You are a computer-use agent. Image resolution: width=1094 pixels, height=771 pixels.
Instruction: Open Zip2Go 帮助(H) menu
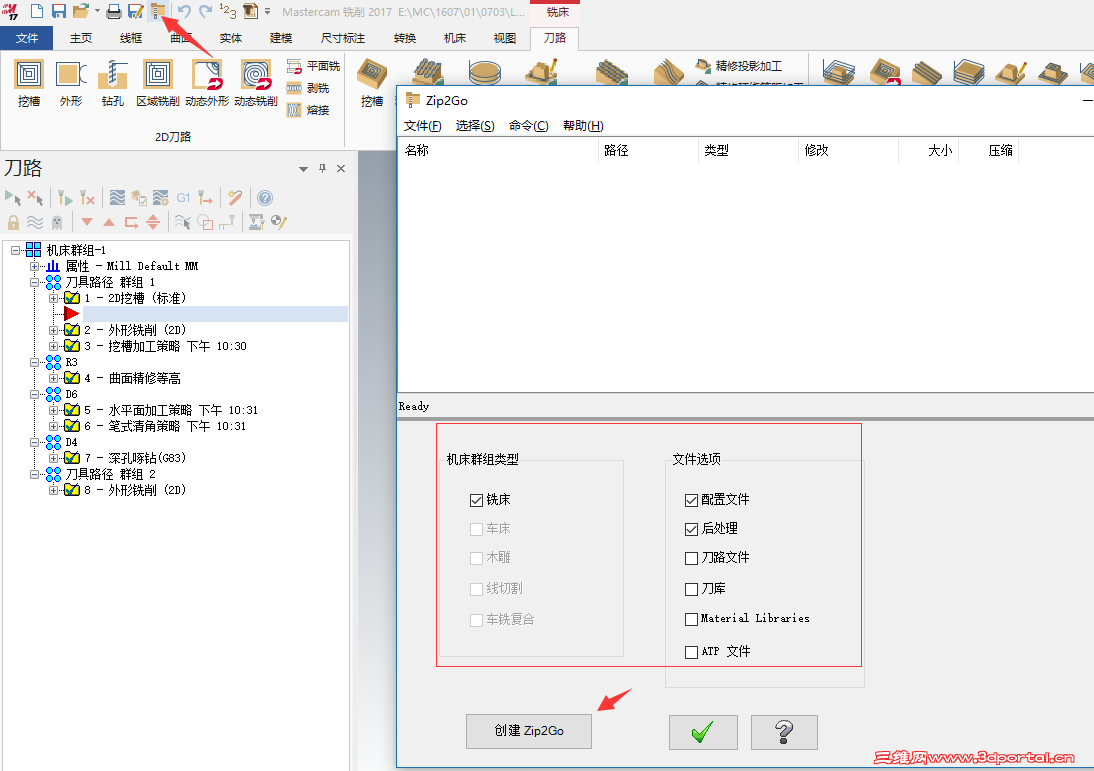[x=583, y=126]
